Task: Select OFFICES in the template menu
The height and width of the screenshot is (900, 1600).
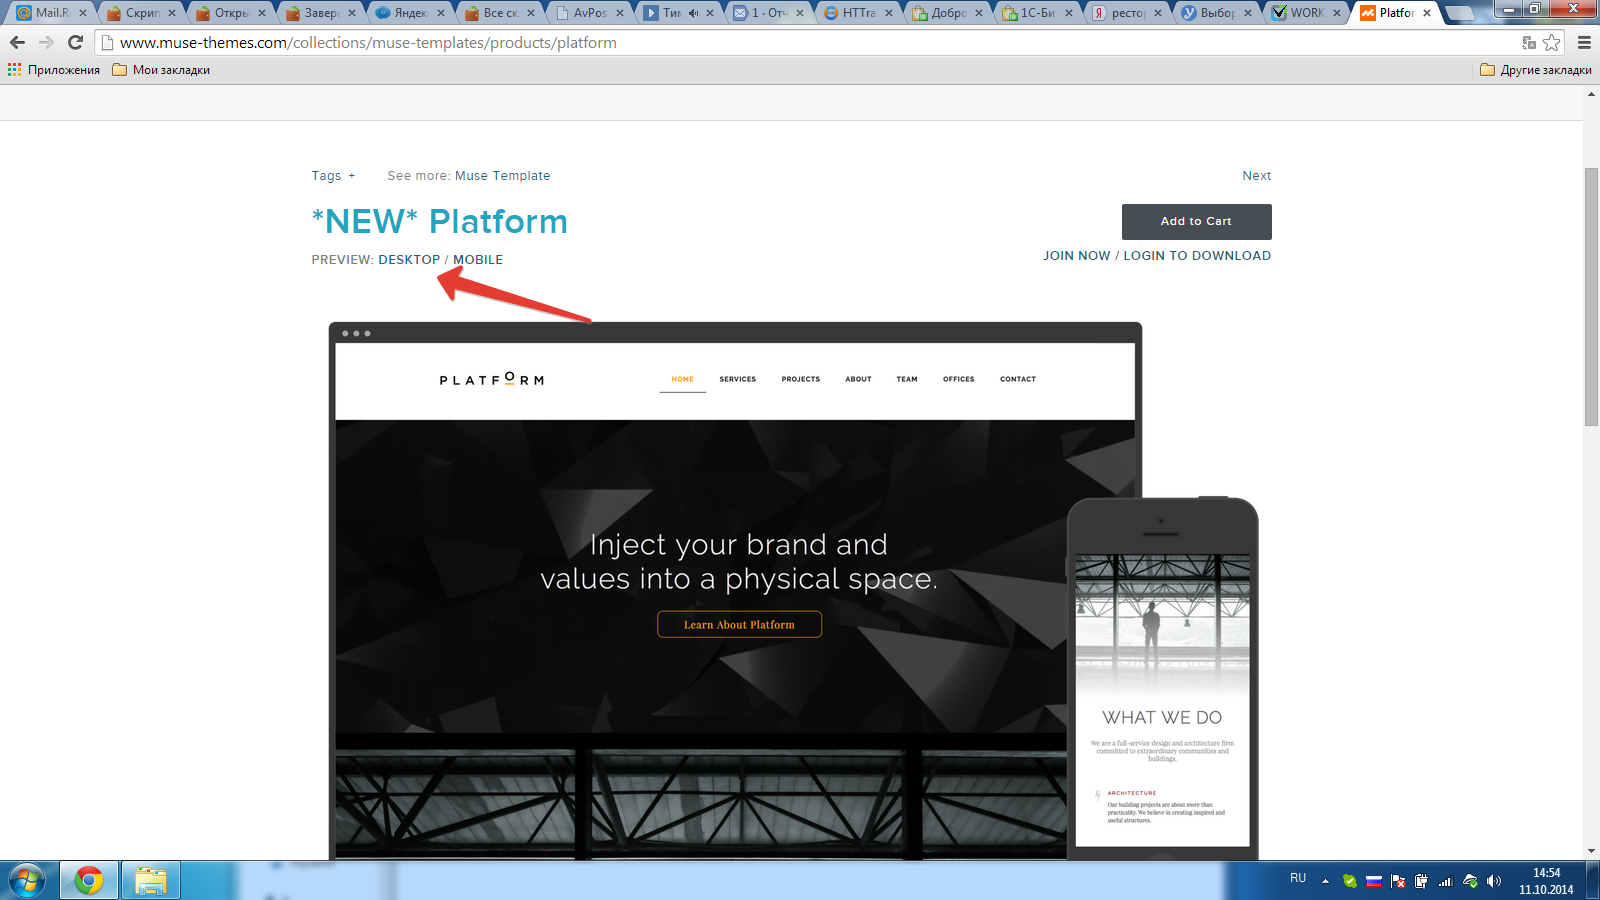Action: tap(959, 380)
